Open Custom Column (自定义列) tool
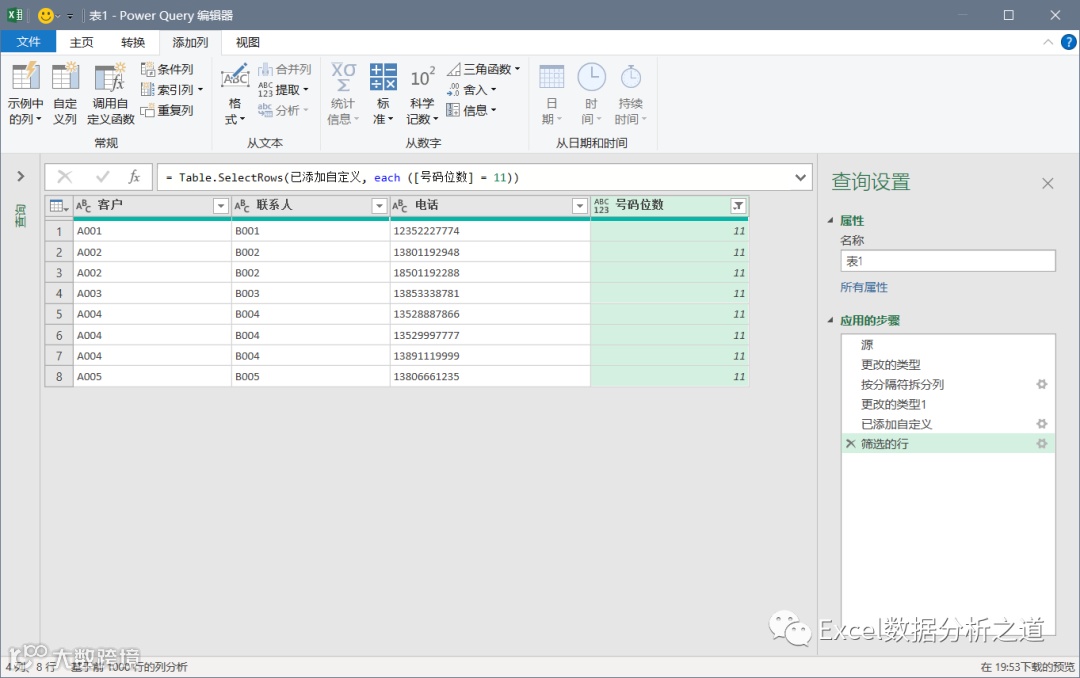The image size is (1080, 678). coord(65,93)
